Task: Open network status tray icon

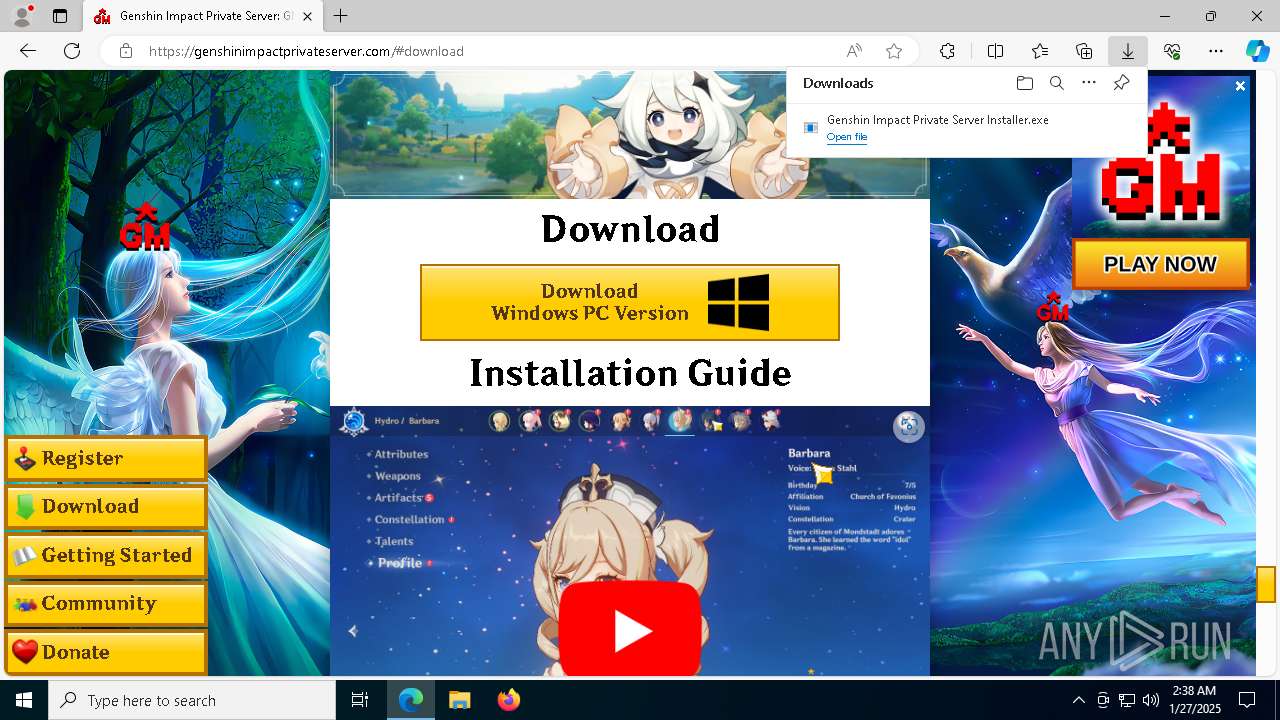Action: pos(1126,700)
